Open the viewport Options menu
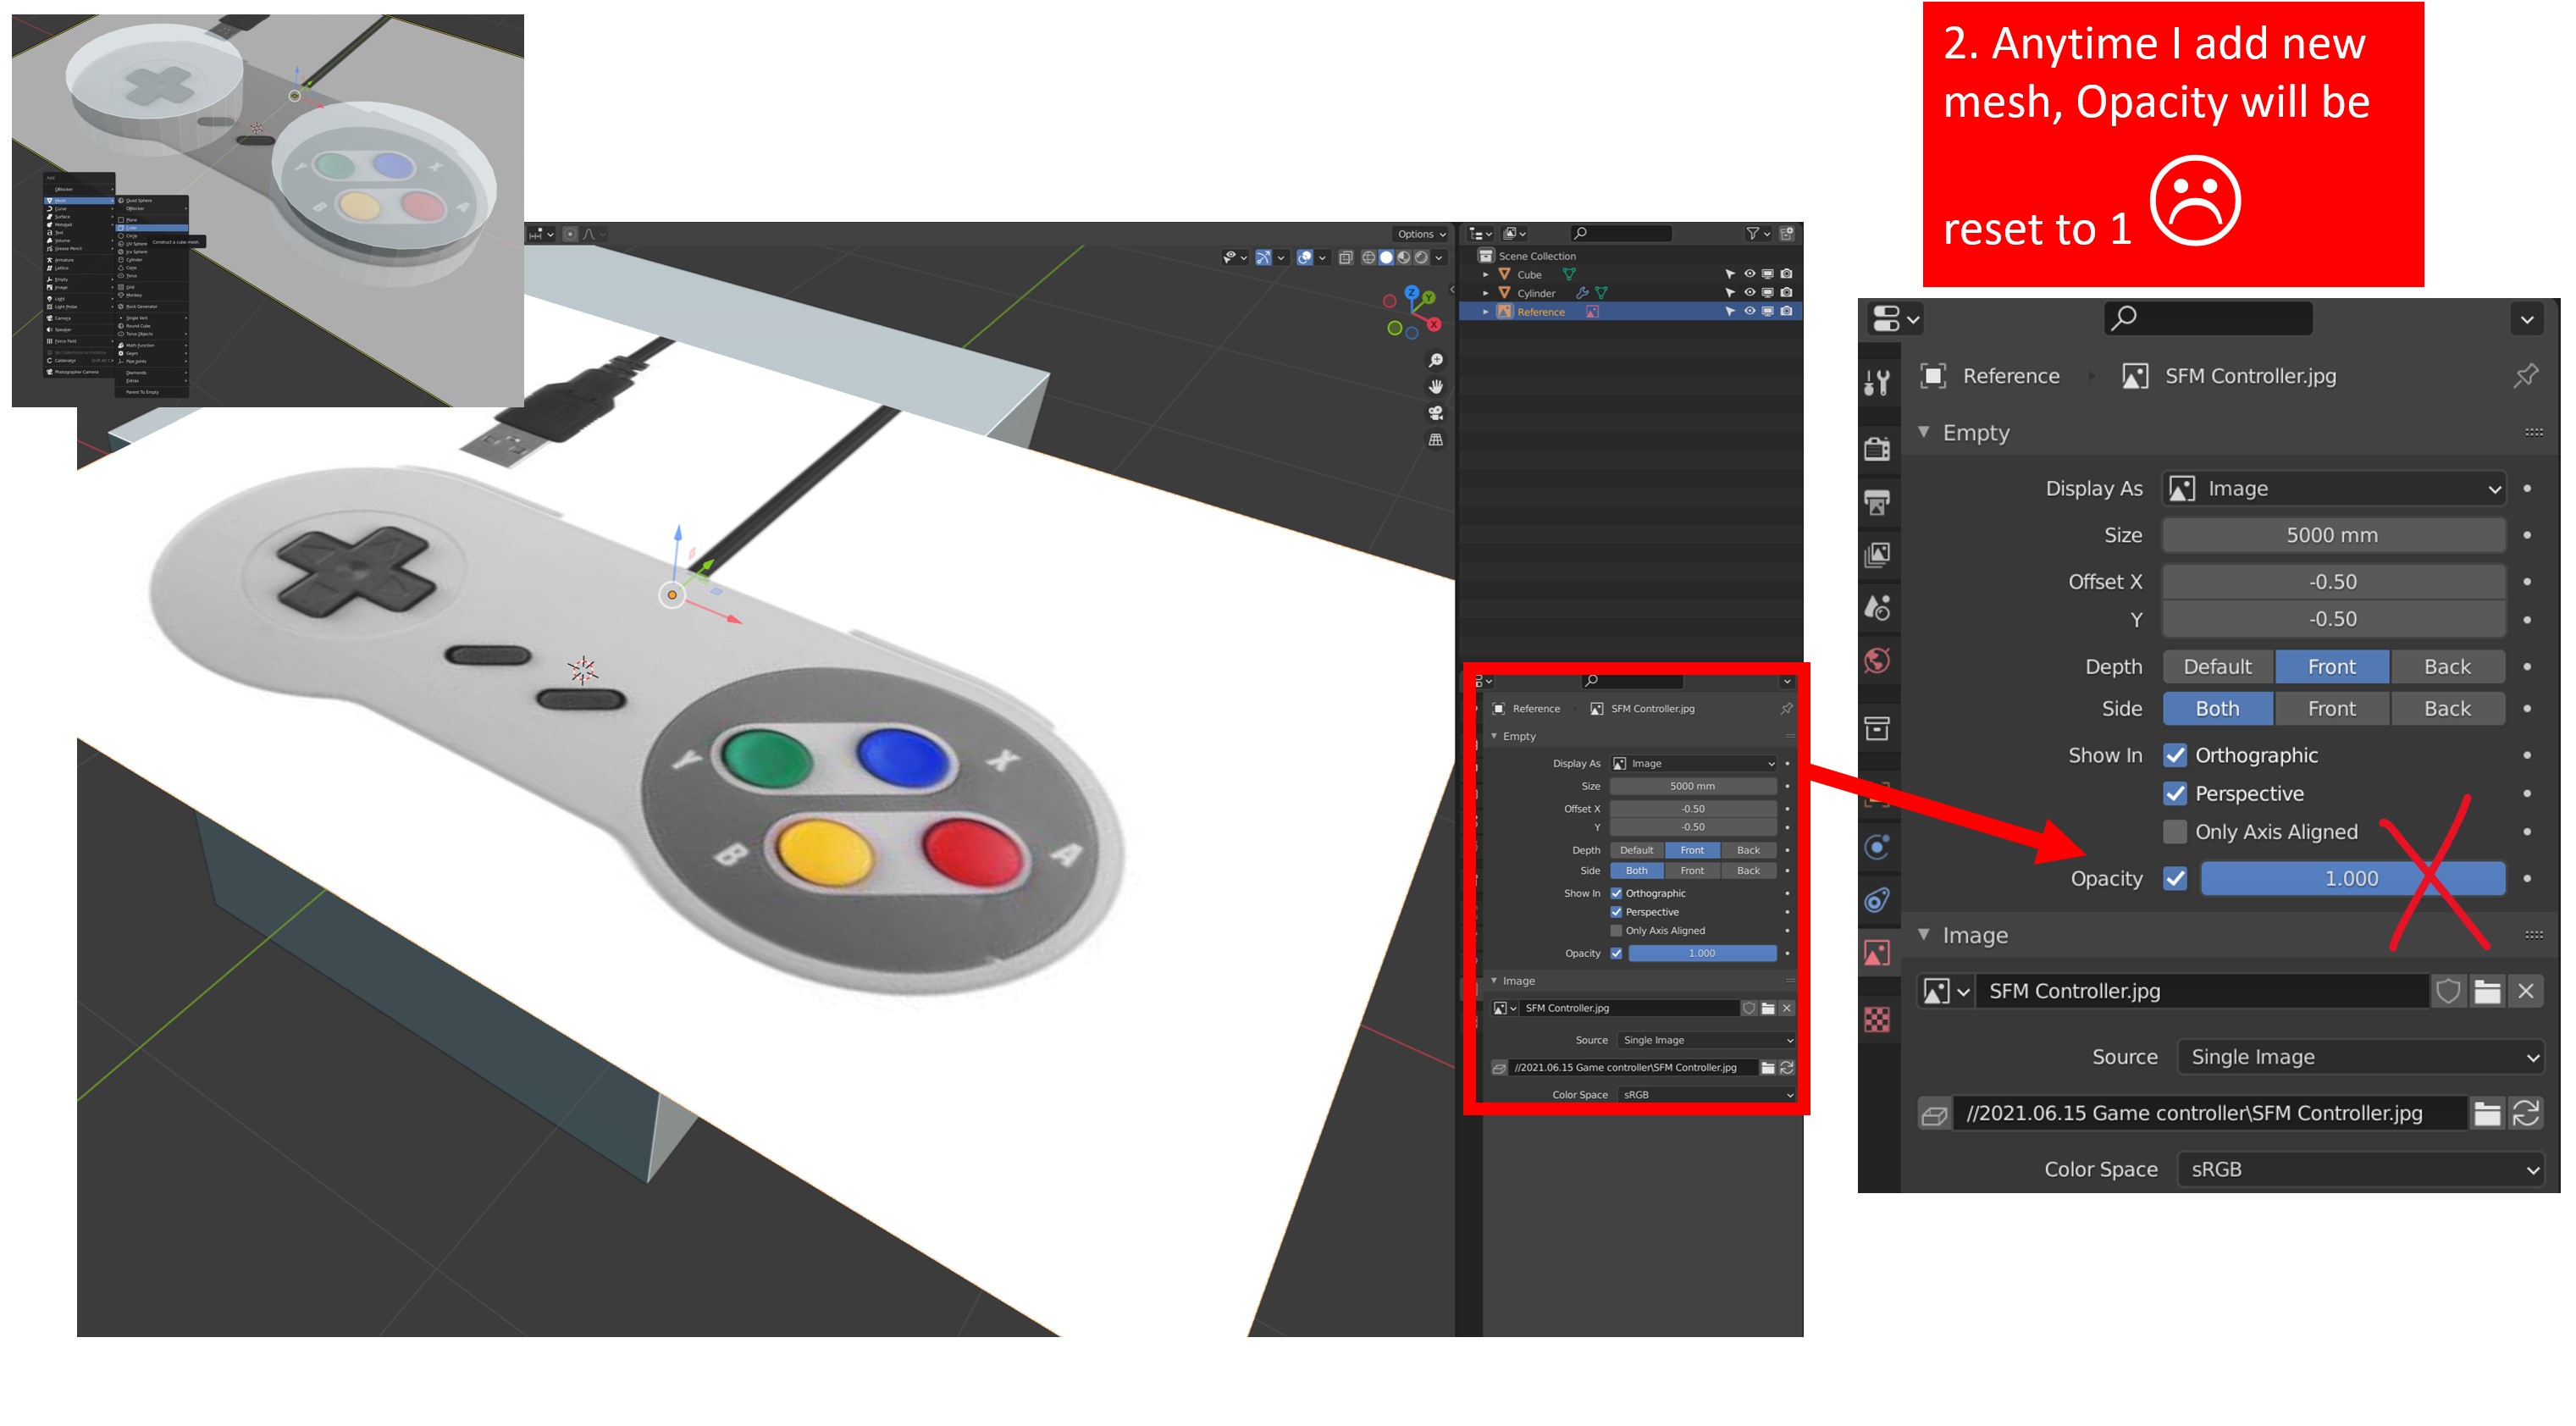 (x=1421, y=234)
